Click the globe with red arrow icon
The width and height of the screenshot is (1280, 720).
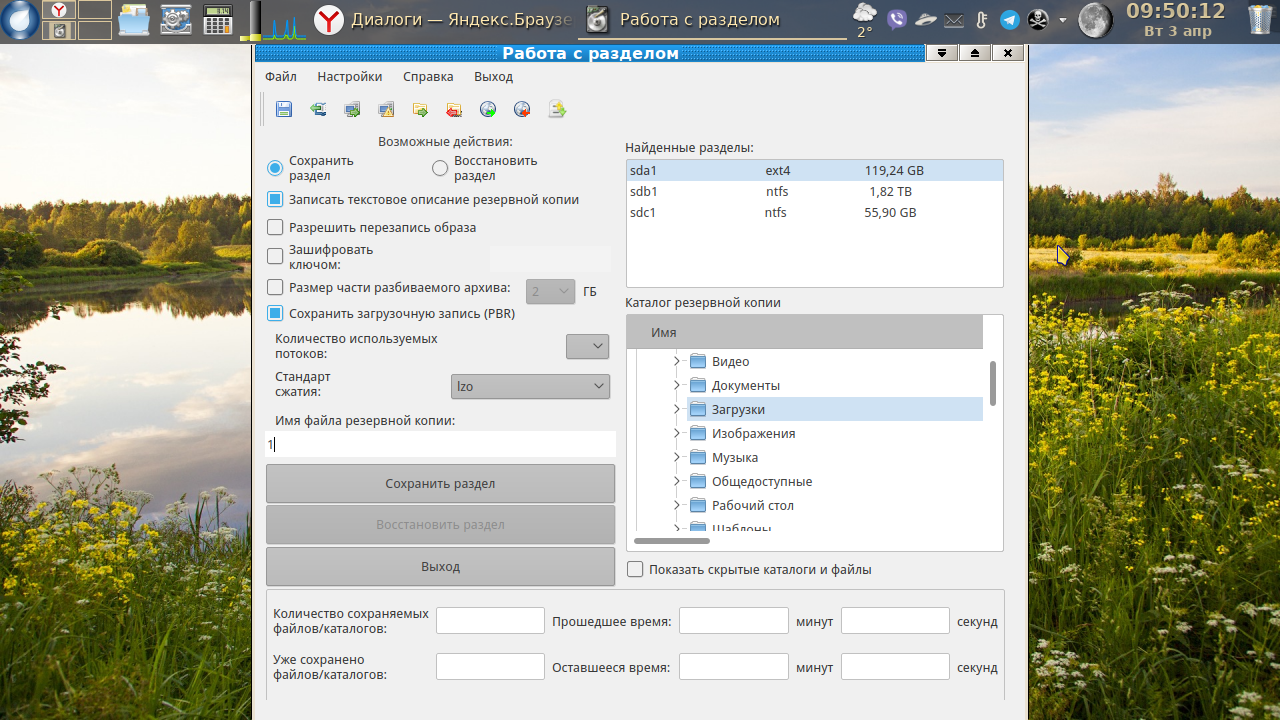(522, 110)
